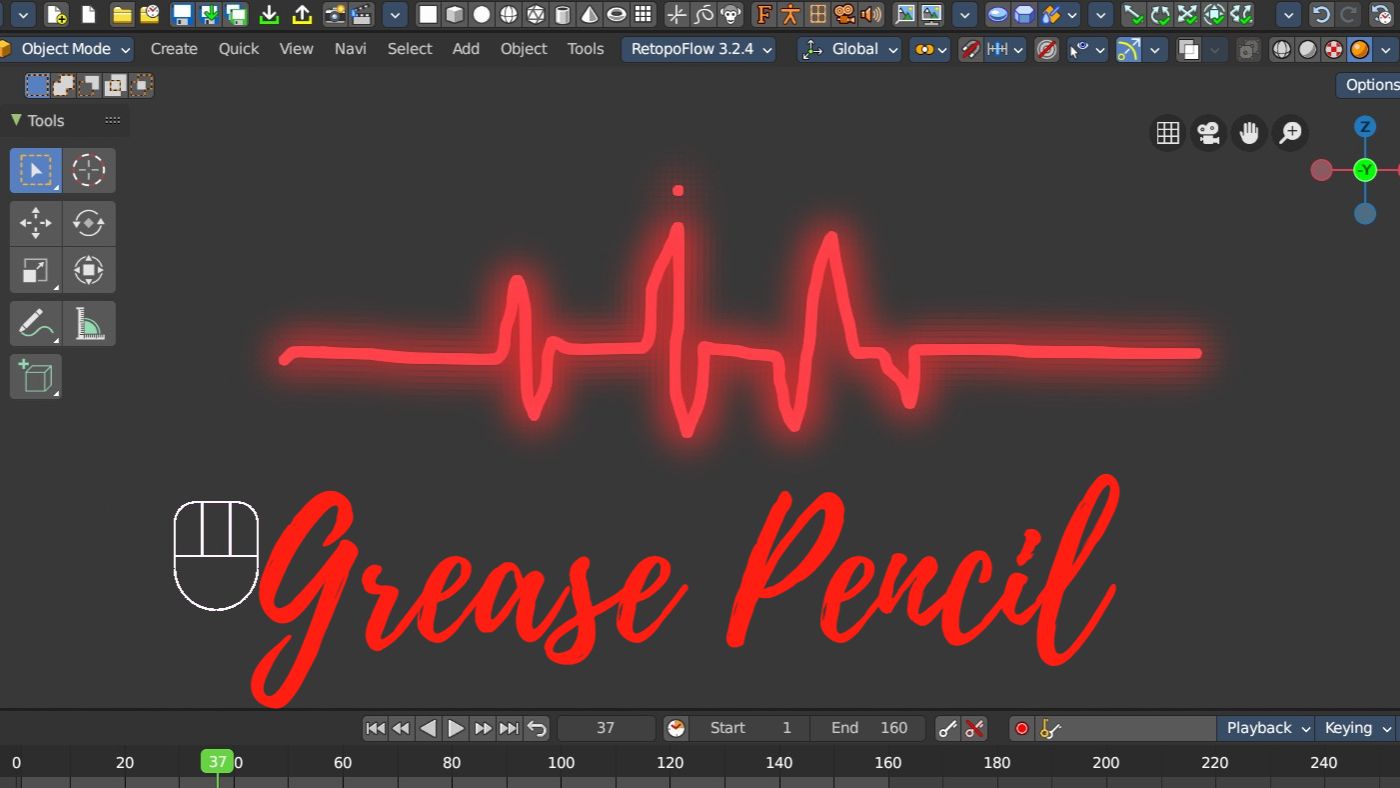This screenshot has height=788, width=1400.
Task: Open the Quick menu
Action: point(239,49)
